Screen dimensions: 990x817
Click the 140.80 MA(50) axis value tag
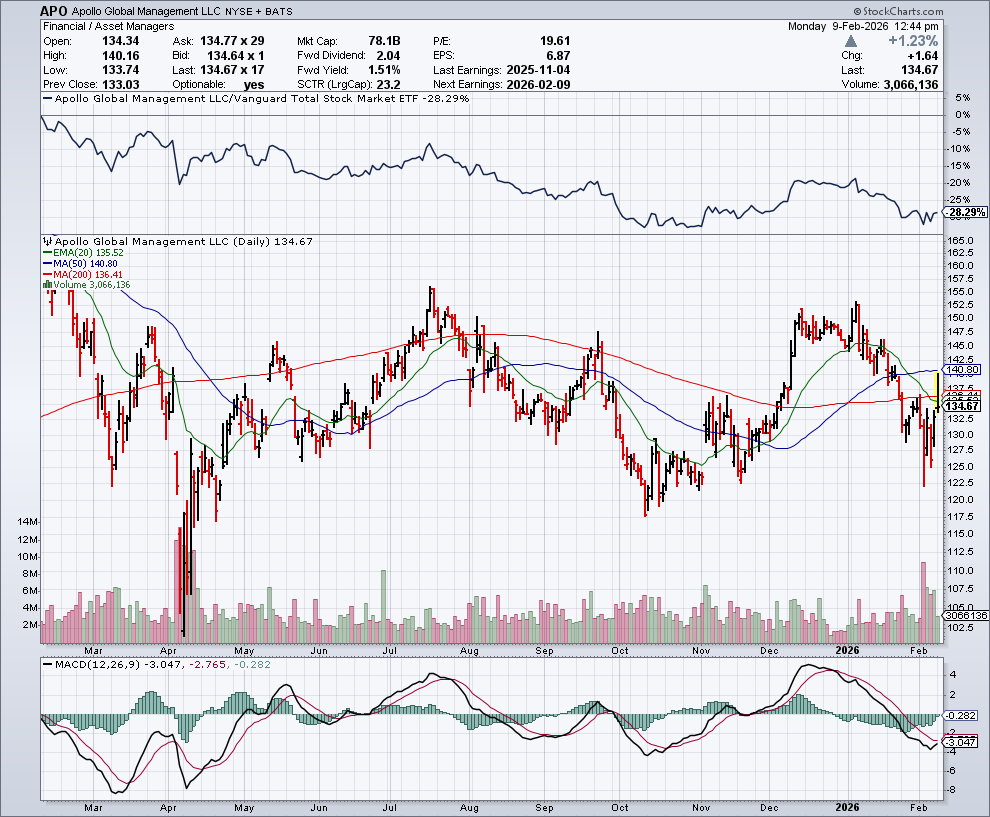[965, 369]
